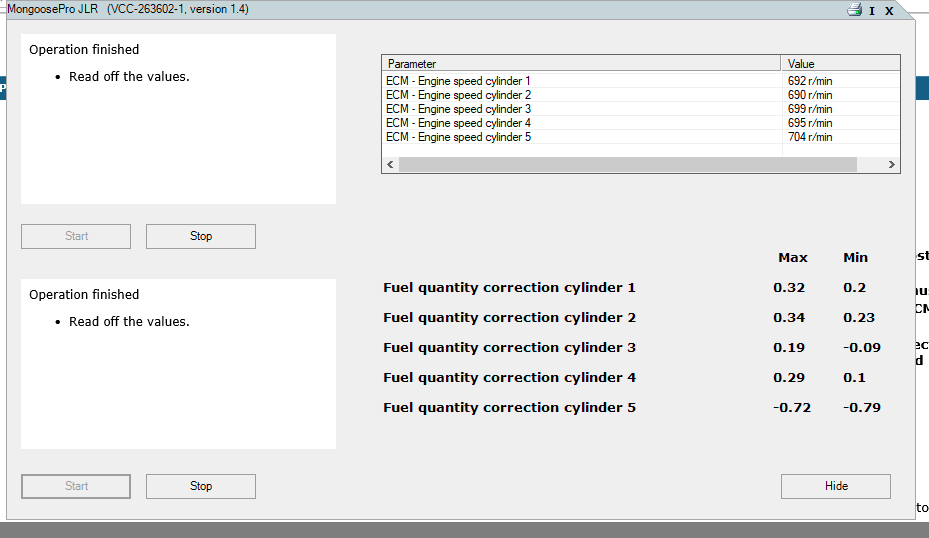The image size is (929, 538).
Task: Click the horizontal scrollbar thumb in table
Action: coord(627,165)
